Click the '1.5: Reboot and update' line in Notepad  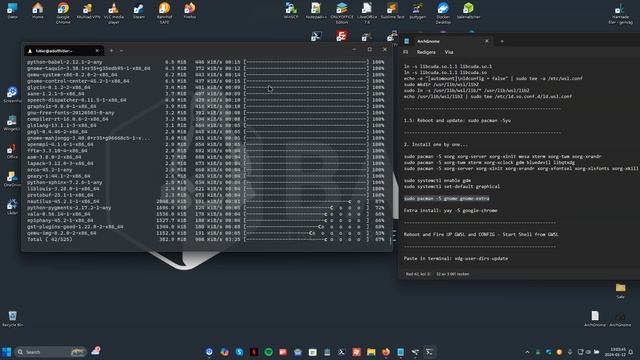pos(457,120)
